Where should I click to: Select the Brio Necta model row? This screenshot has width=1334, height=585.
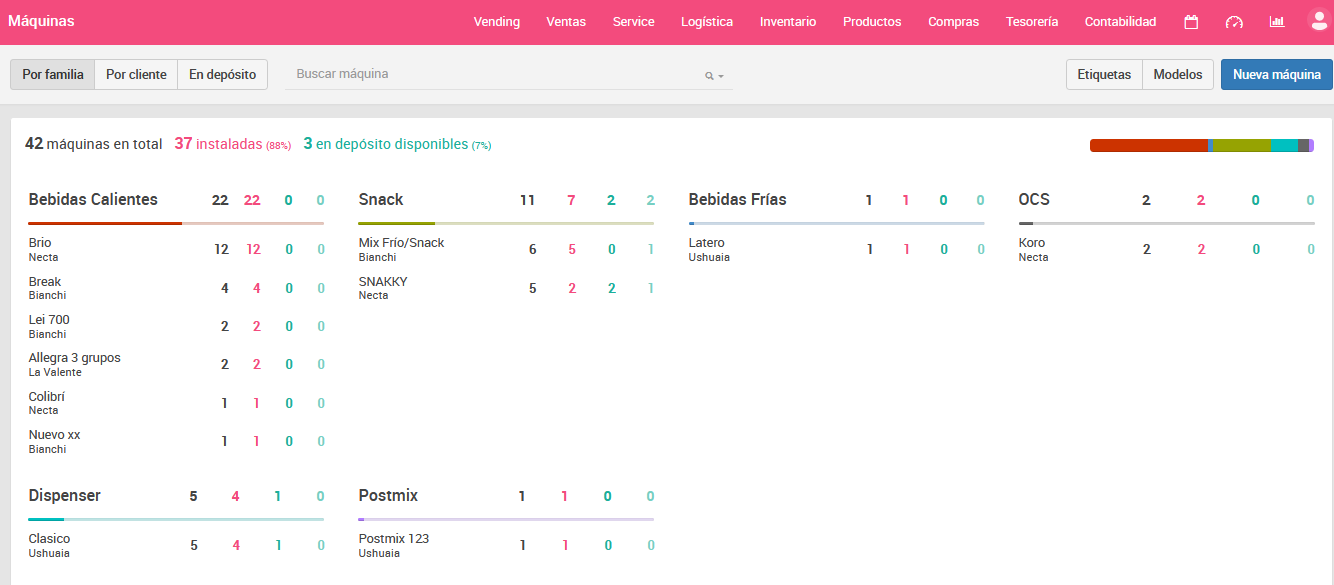click(176, 250)
